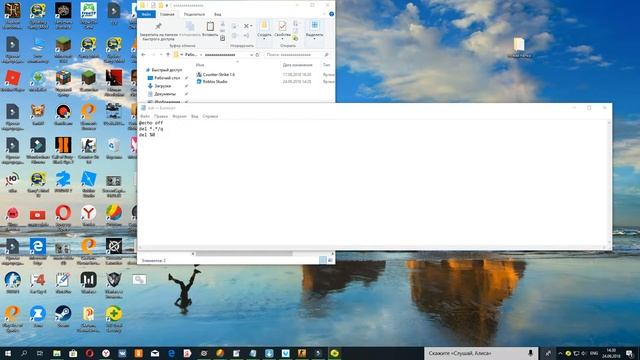Open the new folder icon on the desktop right

pyautogui.click(x=519, y=44)
